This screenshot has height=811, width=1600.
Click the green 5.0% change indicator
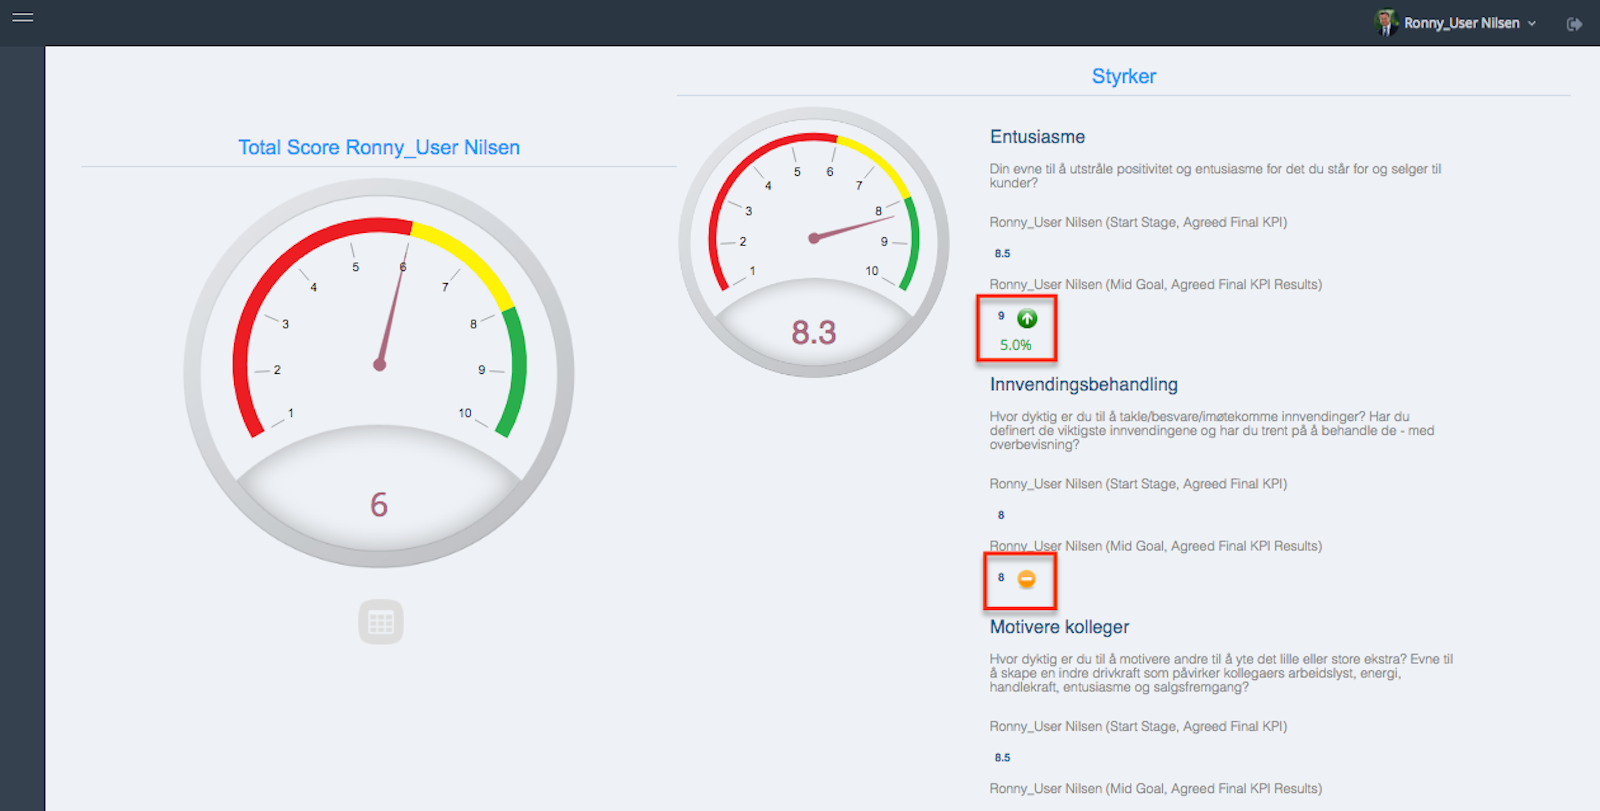[1015, 345]
